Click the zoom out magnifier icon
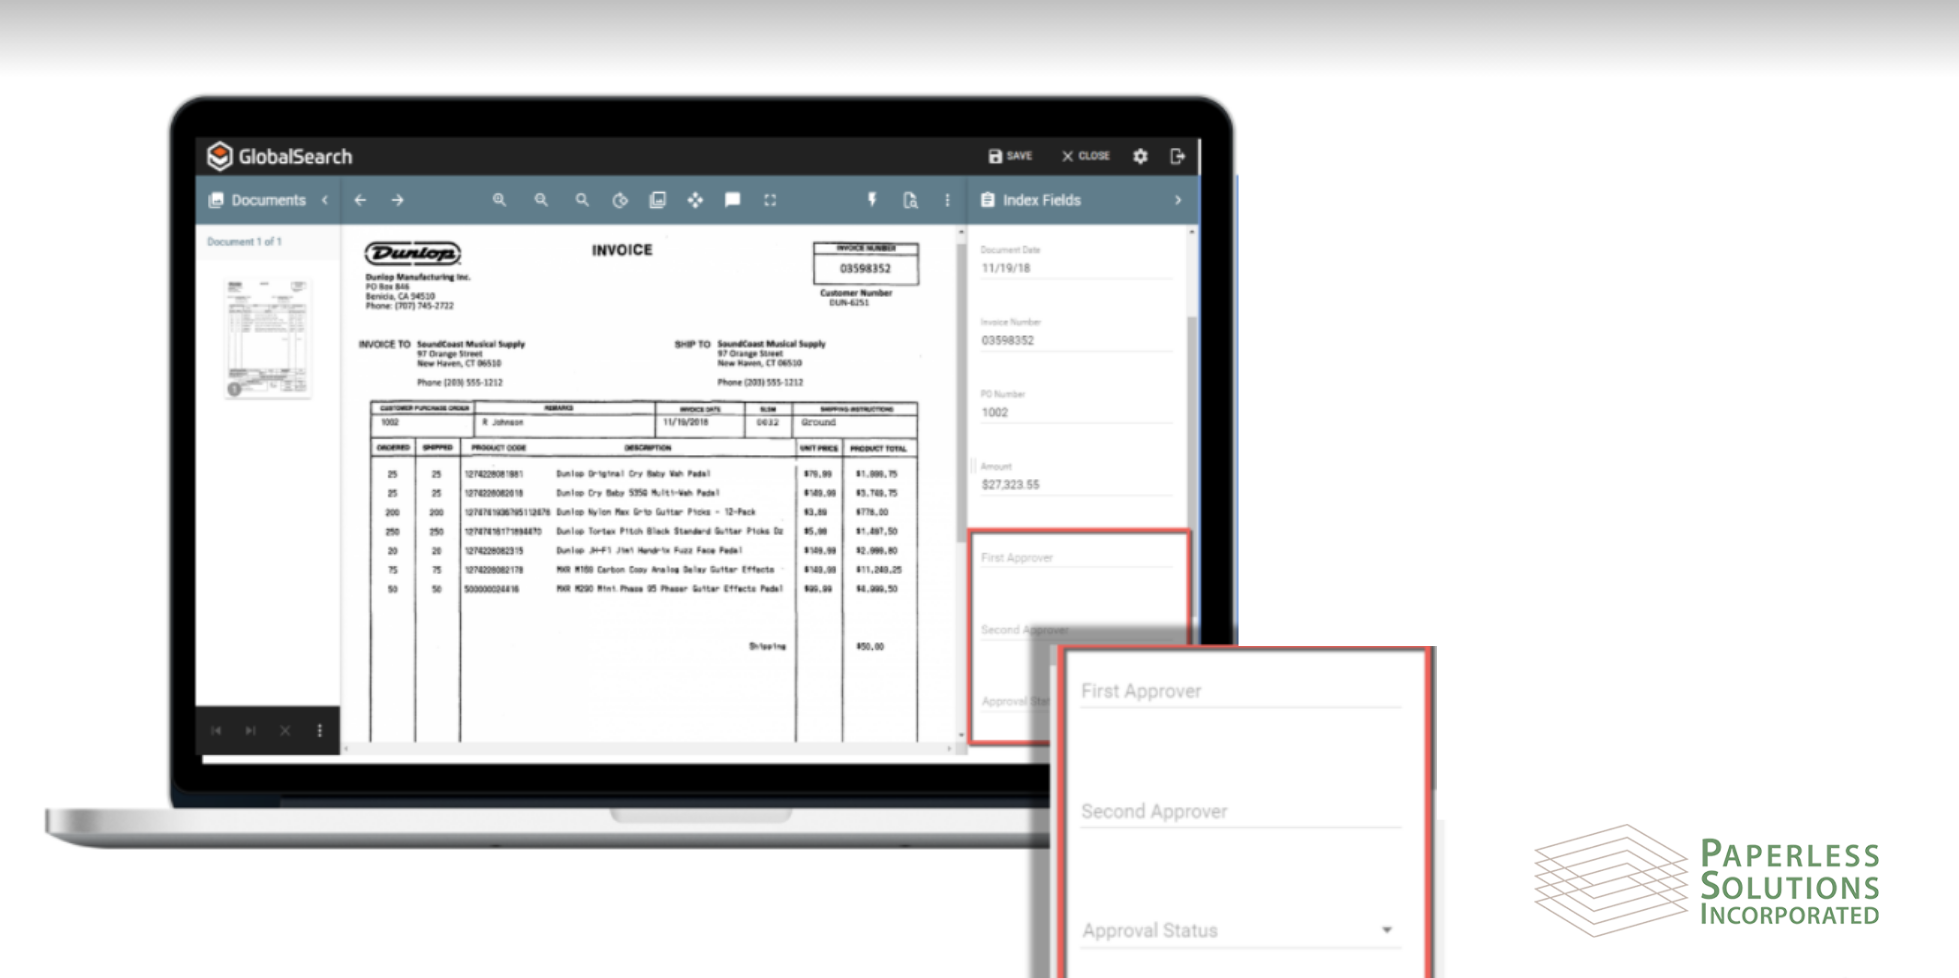 (x=541, y=200)
